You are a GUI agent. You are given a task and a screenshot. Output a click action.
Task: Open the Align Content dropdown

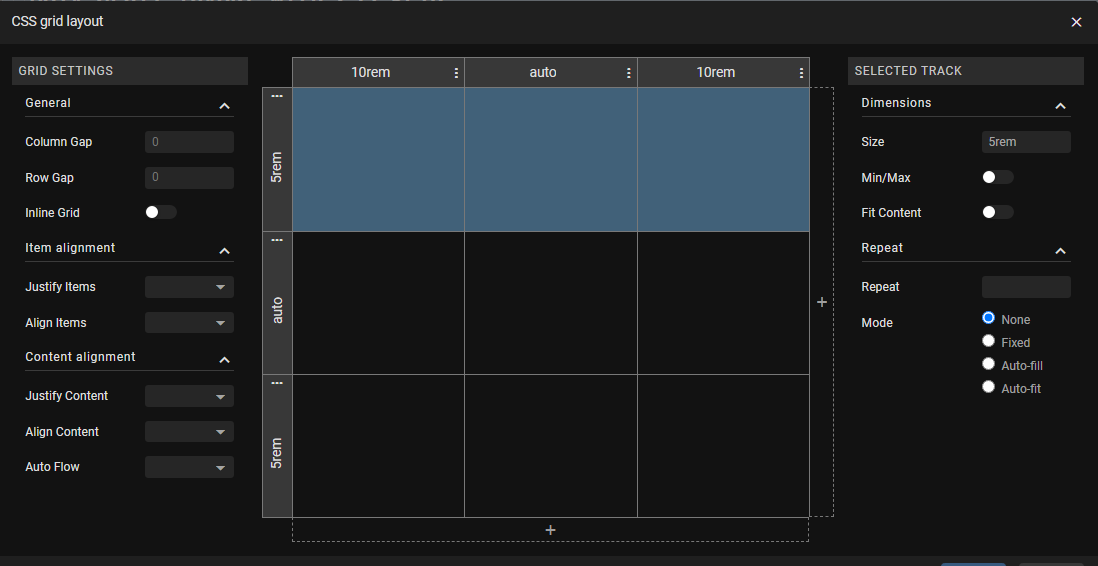tap(189, 432)
